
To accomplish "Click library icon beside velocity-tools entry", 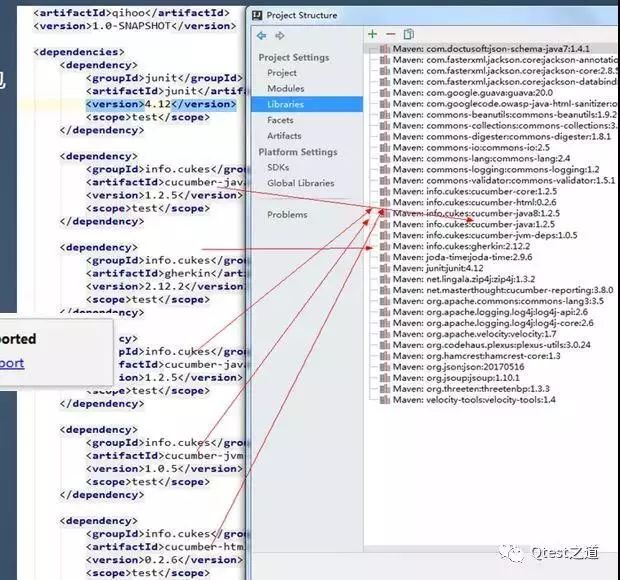I will tap(385, 400).
